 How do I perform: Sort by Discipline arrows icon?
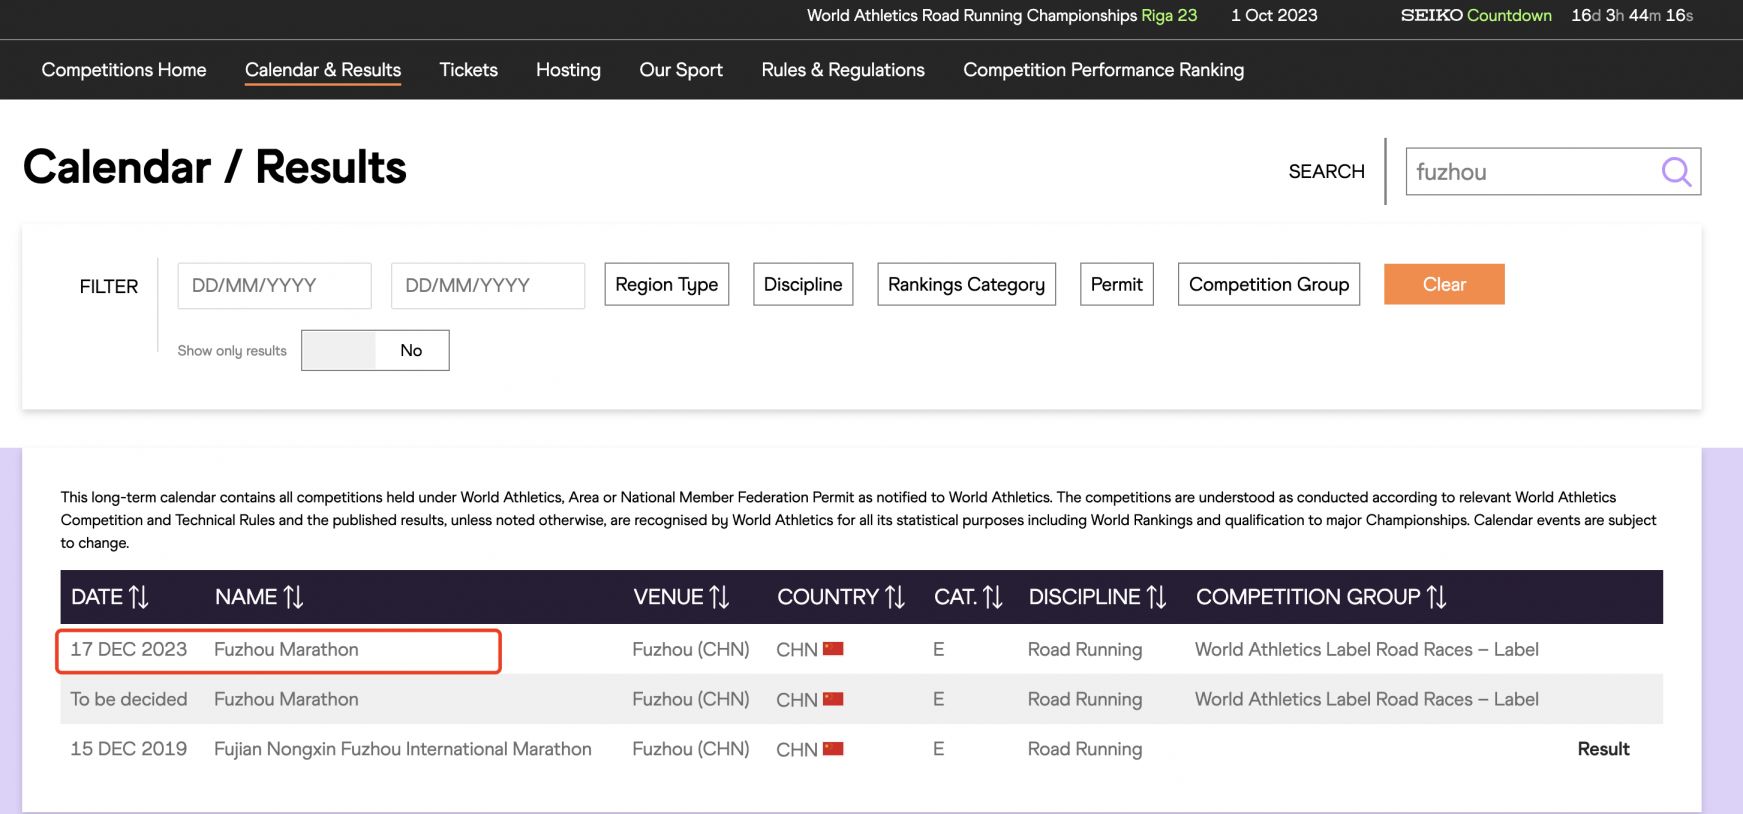(x=1156, y=597)
